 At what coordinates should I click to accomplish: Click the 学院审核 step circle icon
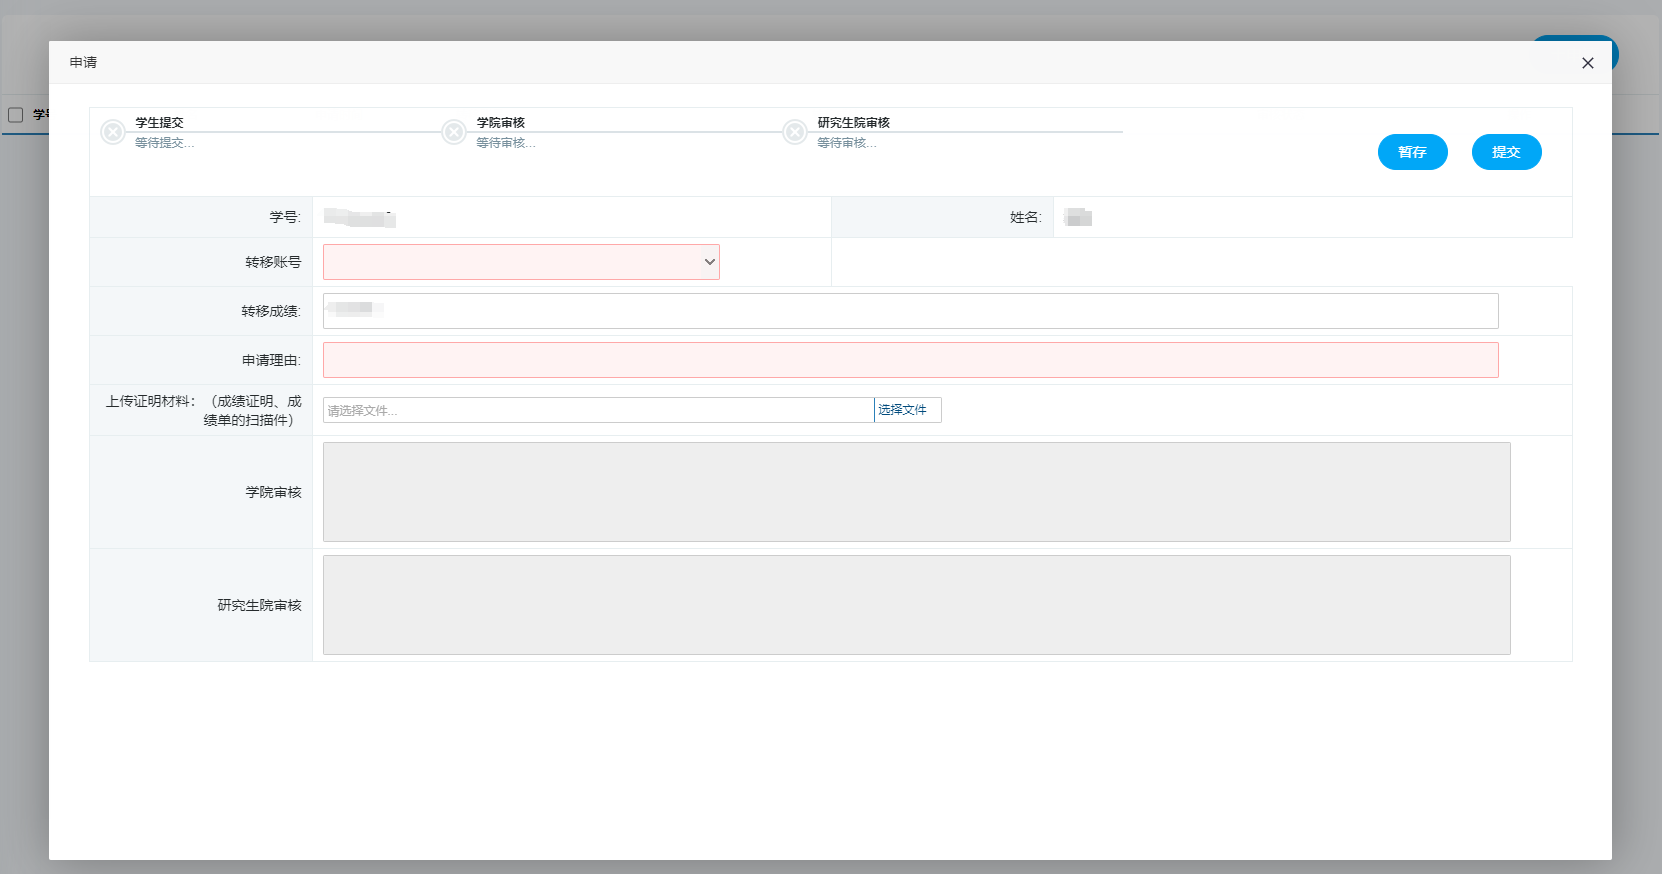(454, 132)
